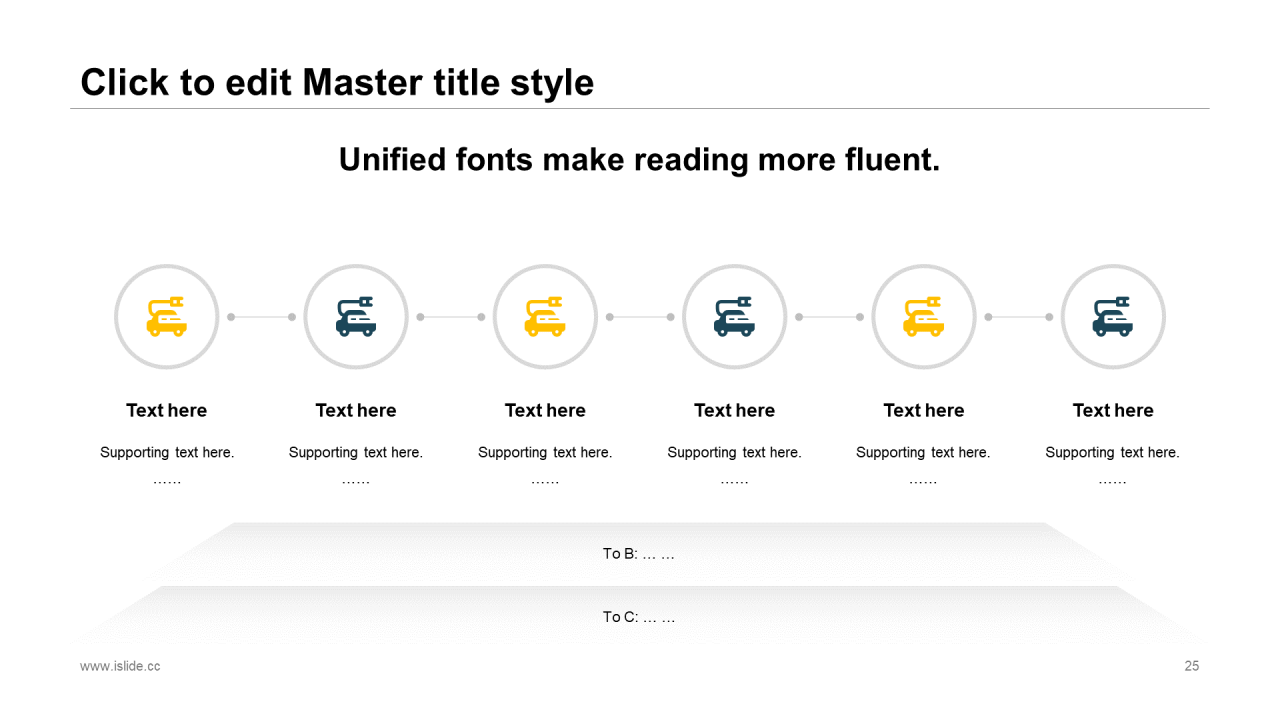Click the connector line between first and second circles

coord(261,317)
